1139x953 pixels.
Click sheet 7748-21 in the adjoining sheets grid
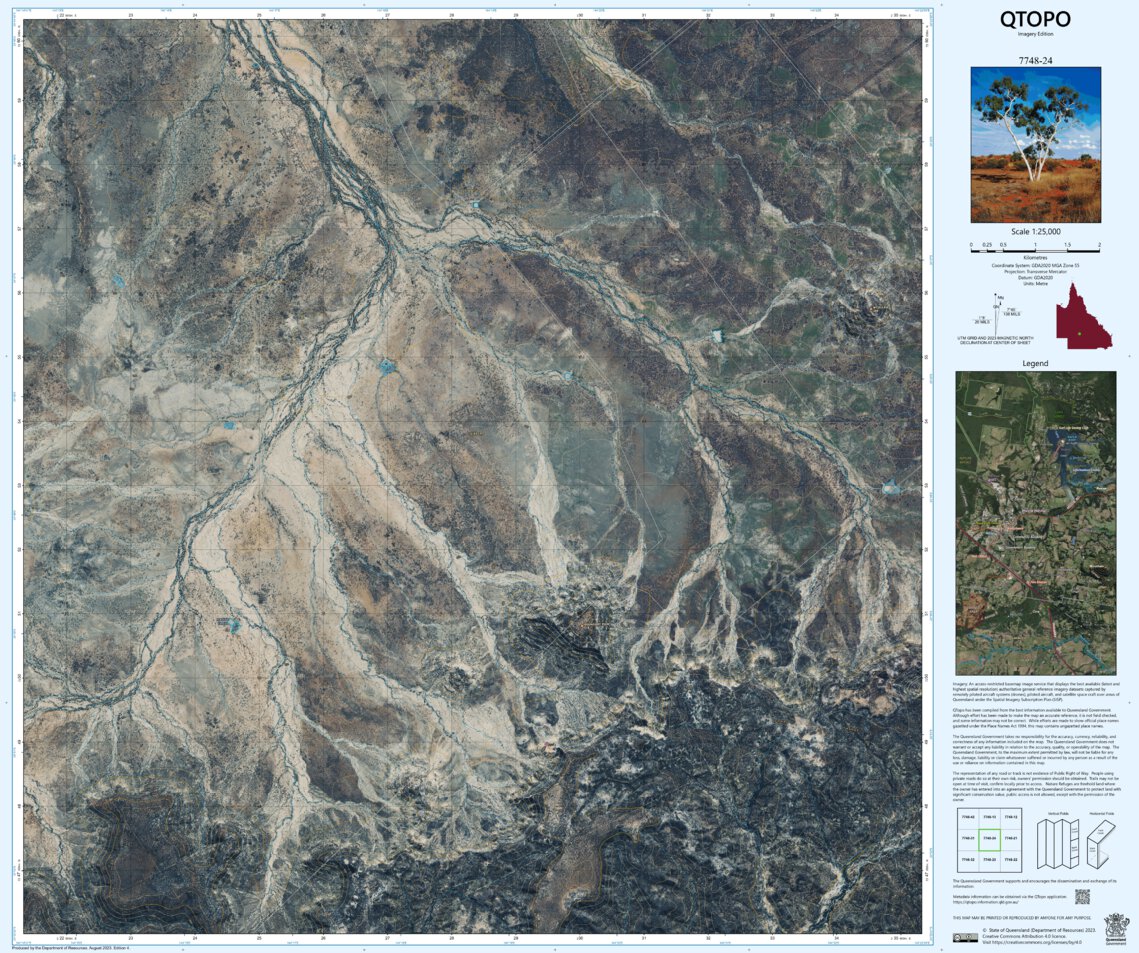point(1010,838)
